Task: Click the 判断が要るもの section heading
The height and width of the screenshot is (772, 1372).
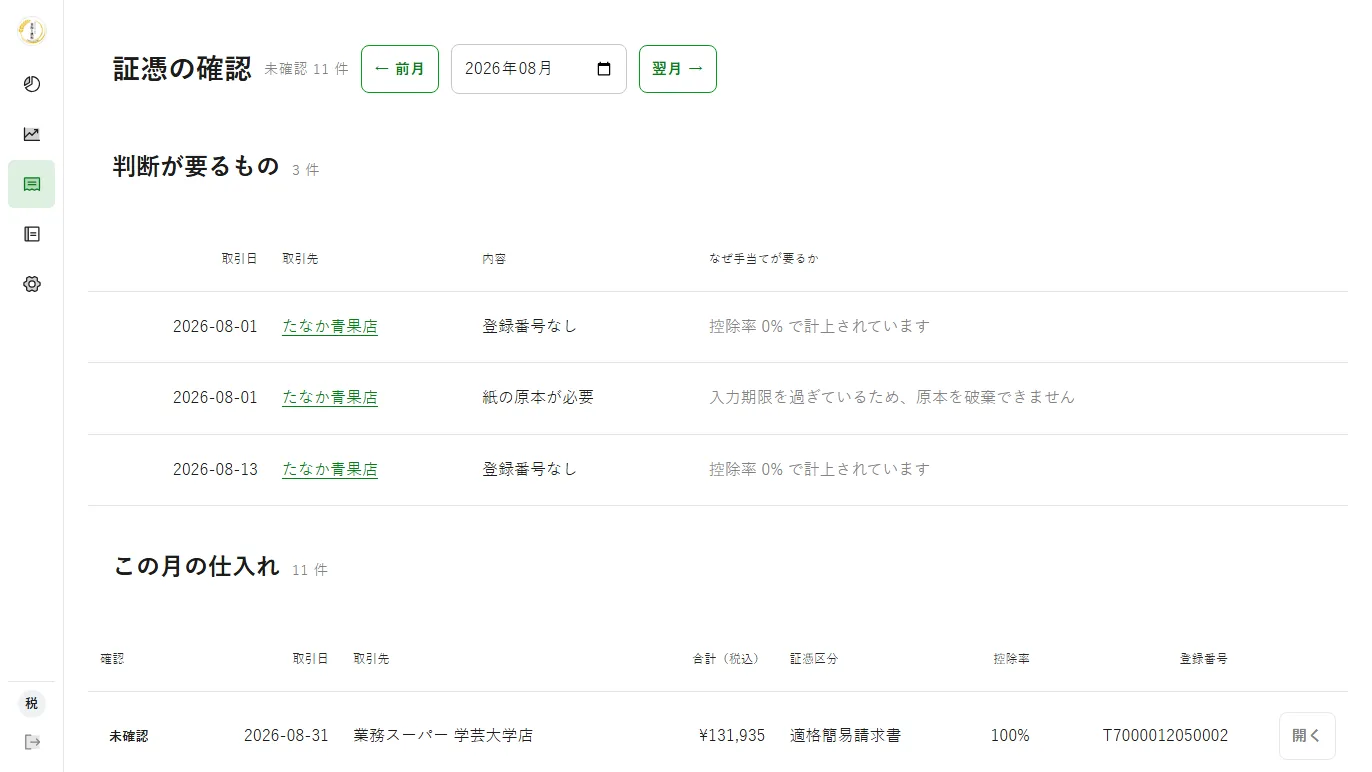Action: pyautogui.click(x=196, y=167)
